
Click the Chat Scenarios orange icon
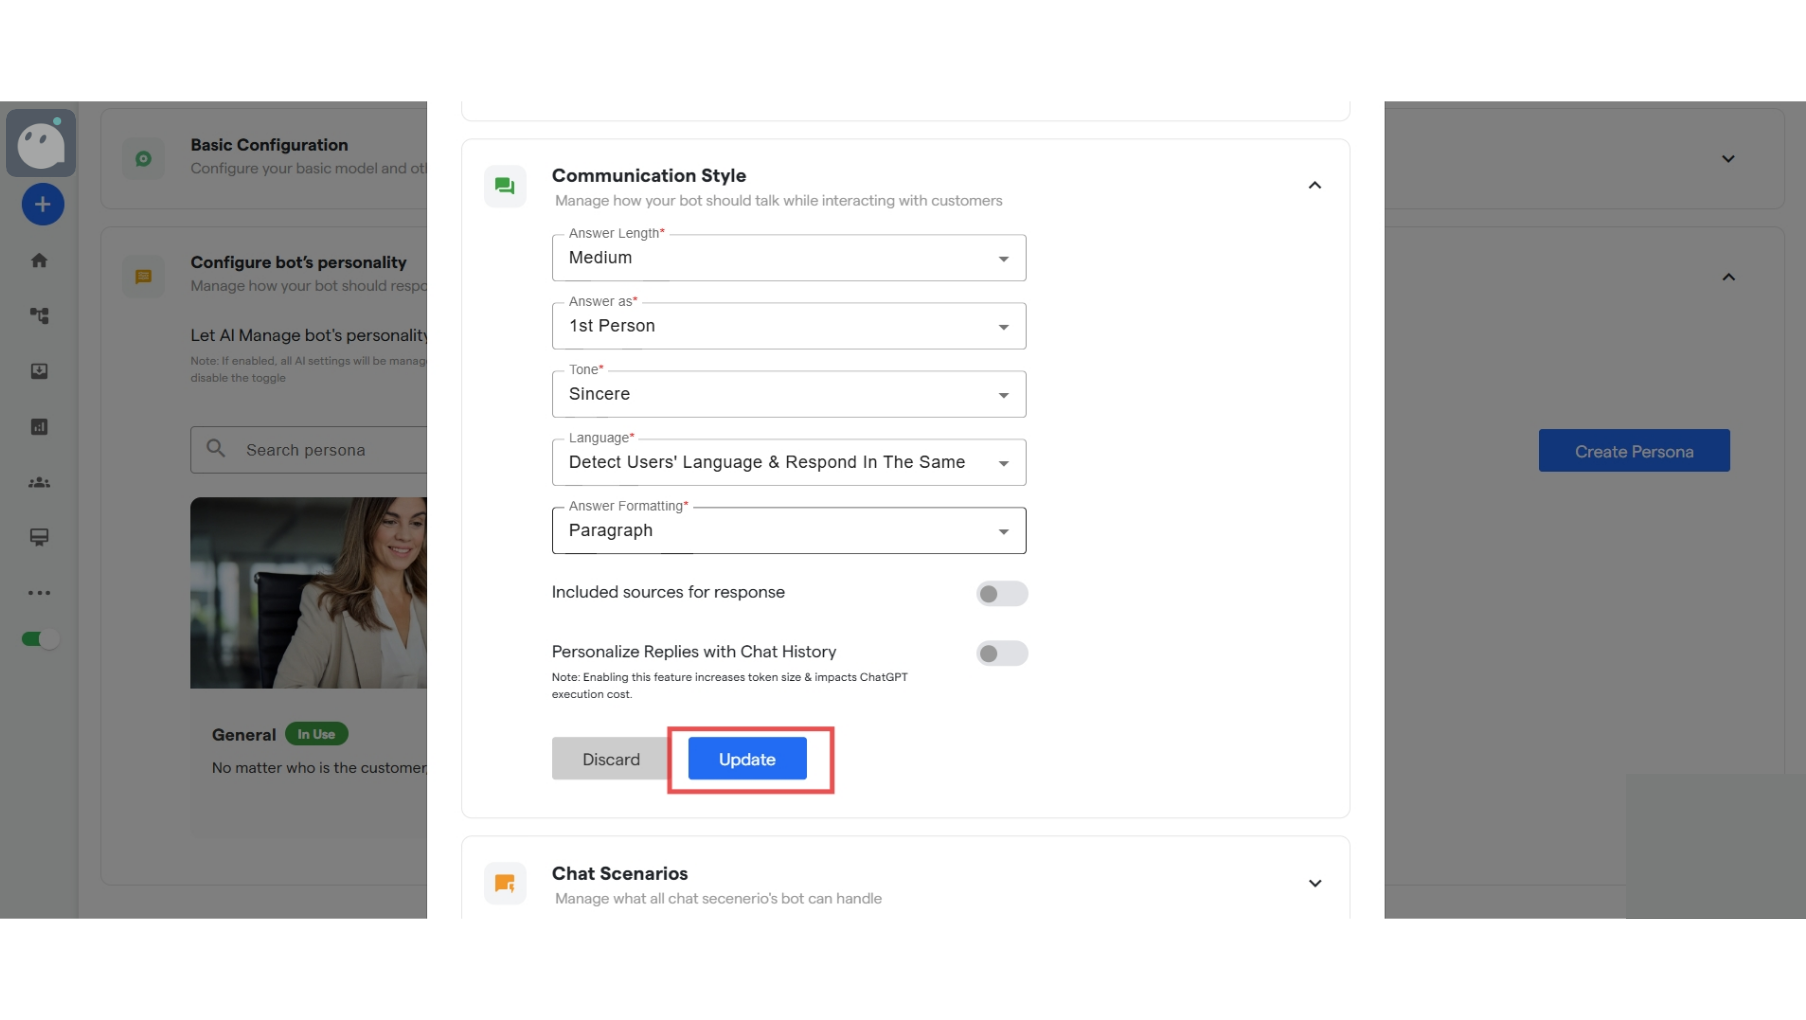[x=505, y=884]
